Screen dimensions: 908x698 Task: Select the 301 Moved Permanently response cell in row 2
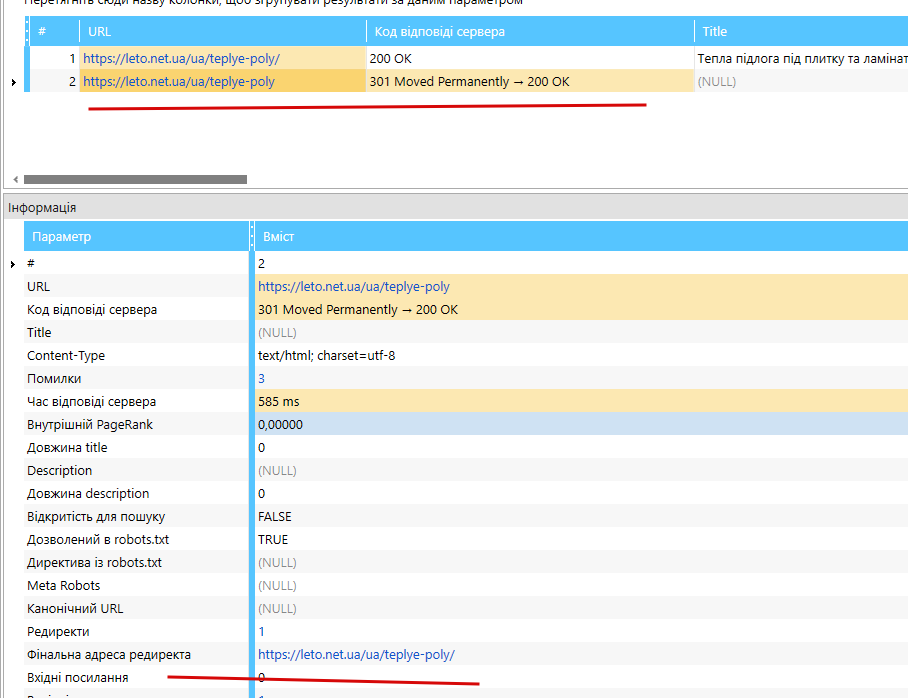click(530, 82)
